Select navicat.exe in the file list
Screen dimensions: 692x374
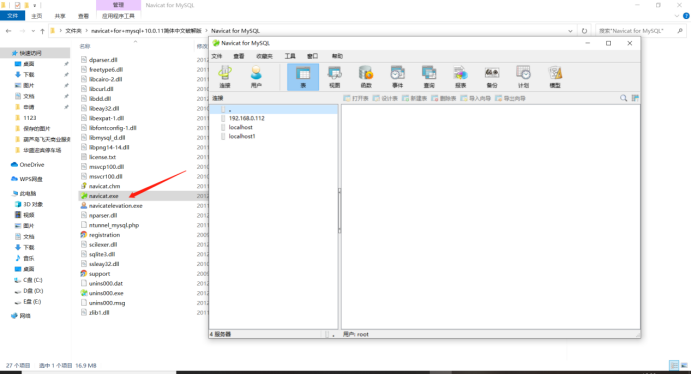(103, 196)
